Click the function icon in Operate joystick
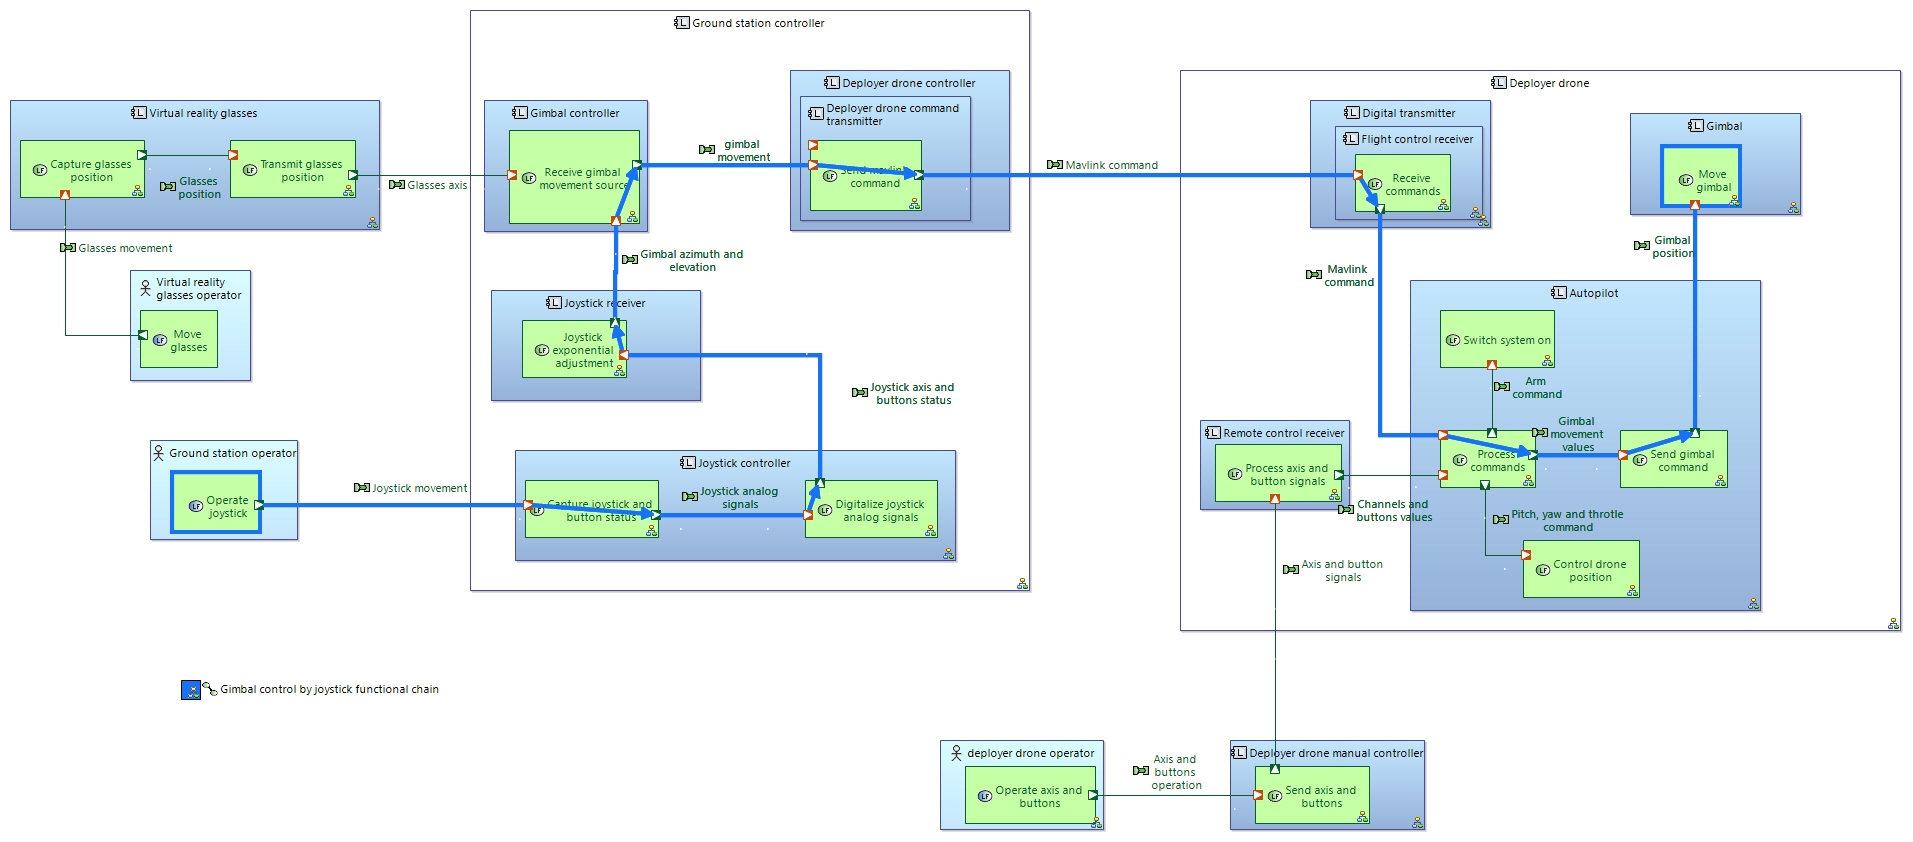Image resolution: width=1913 pixels, height=842 pixels. coord(196,506)
